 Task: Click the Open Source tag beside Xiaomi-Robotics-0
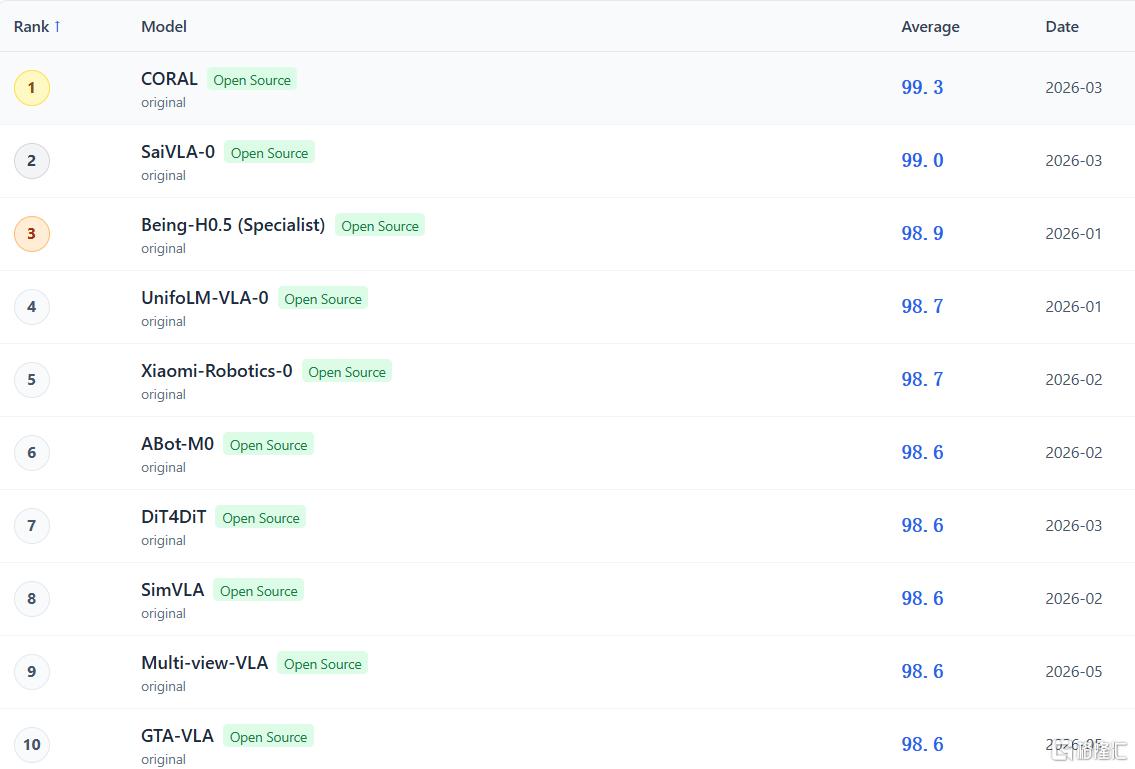click(347, 372)
